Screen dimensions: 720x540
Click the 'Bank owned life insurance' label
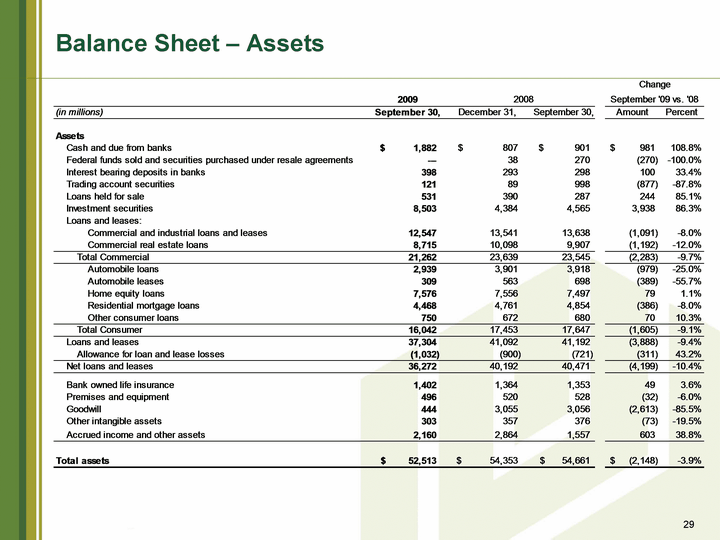(120, 385)
